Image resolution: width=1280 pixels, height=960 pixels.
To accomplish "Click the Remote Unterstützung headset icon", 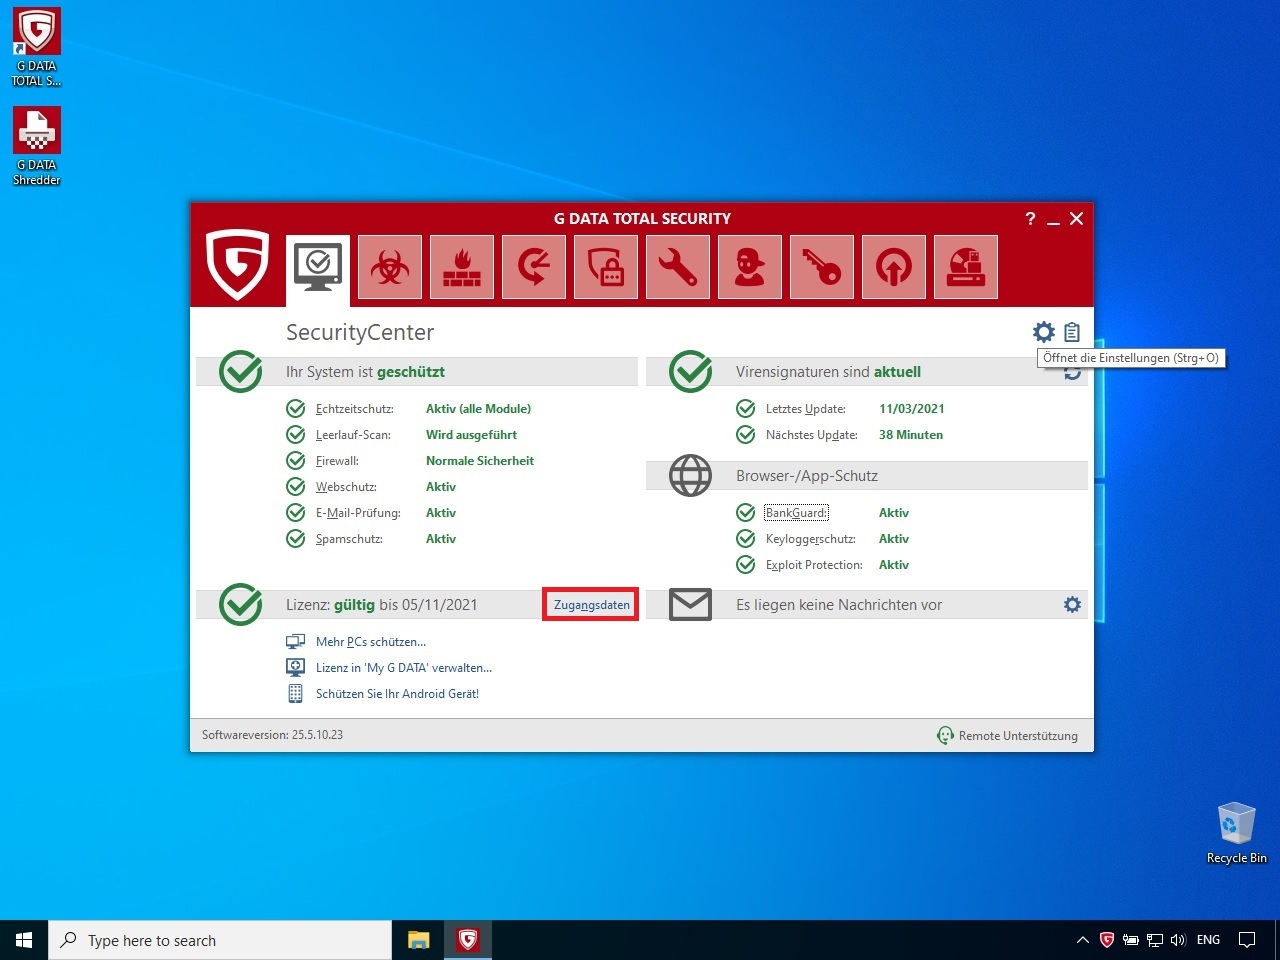I will point(945,736).
